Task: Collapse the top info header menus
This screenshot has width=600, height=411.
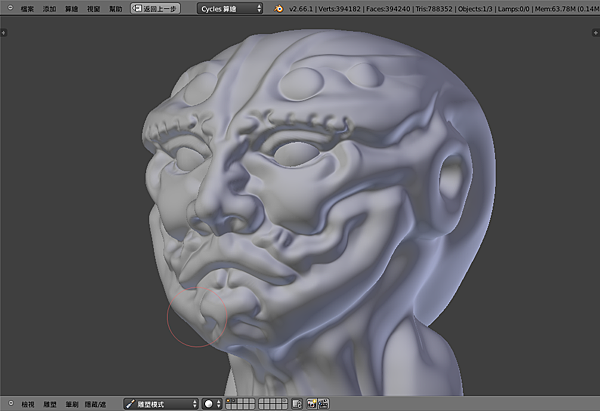Action: coord(10,7)
